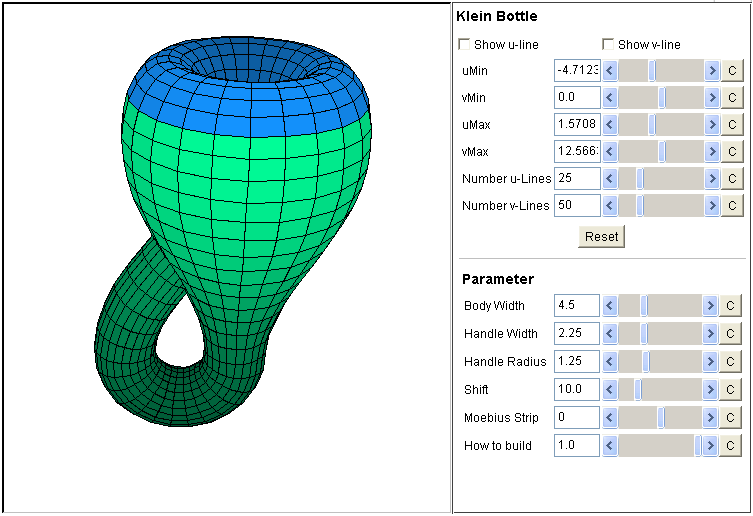
Task: Click the Number u-Lines input field
Action: pos(577,178)
